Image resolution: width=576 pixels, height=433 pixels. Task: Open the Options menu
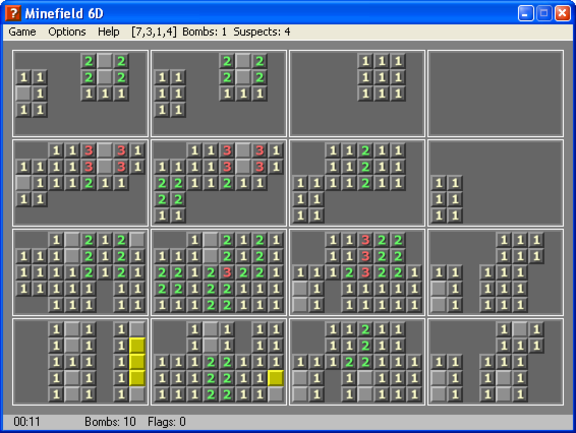pyautogui.click(x=67, y=32)
